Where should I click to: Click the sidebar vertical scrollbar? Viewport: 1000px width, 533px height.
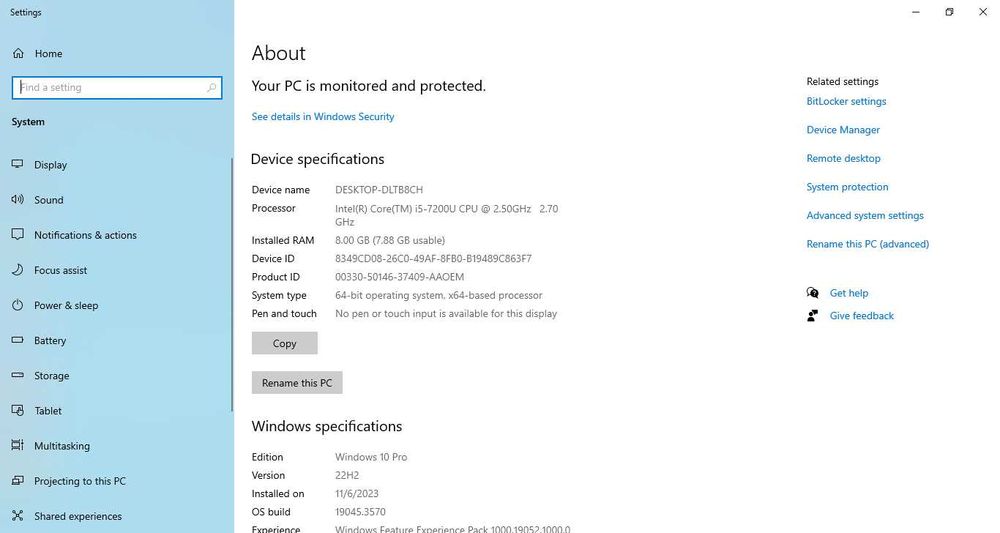pos(232,284)
